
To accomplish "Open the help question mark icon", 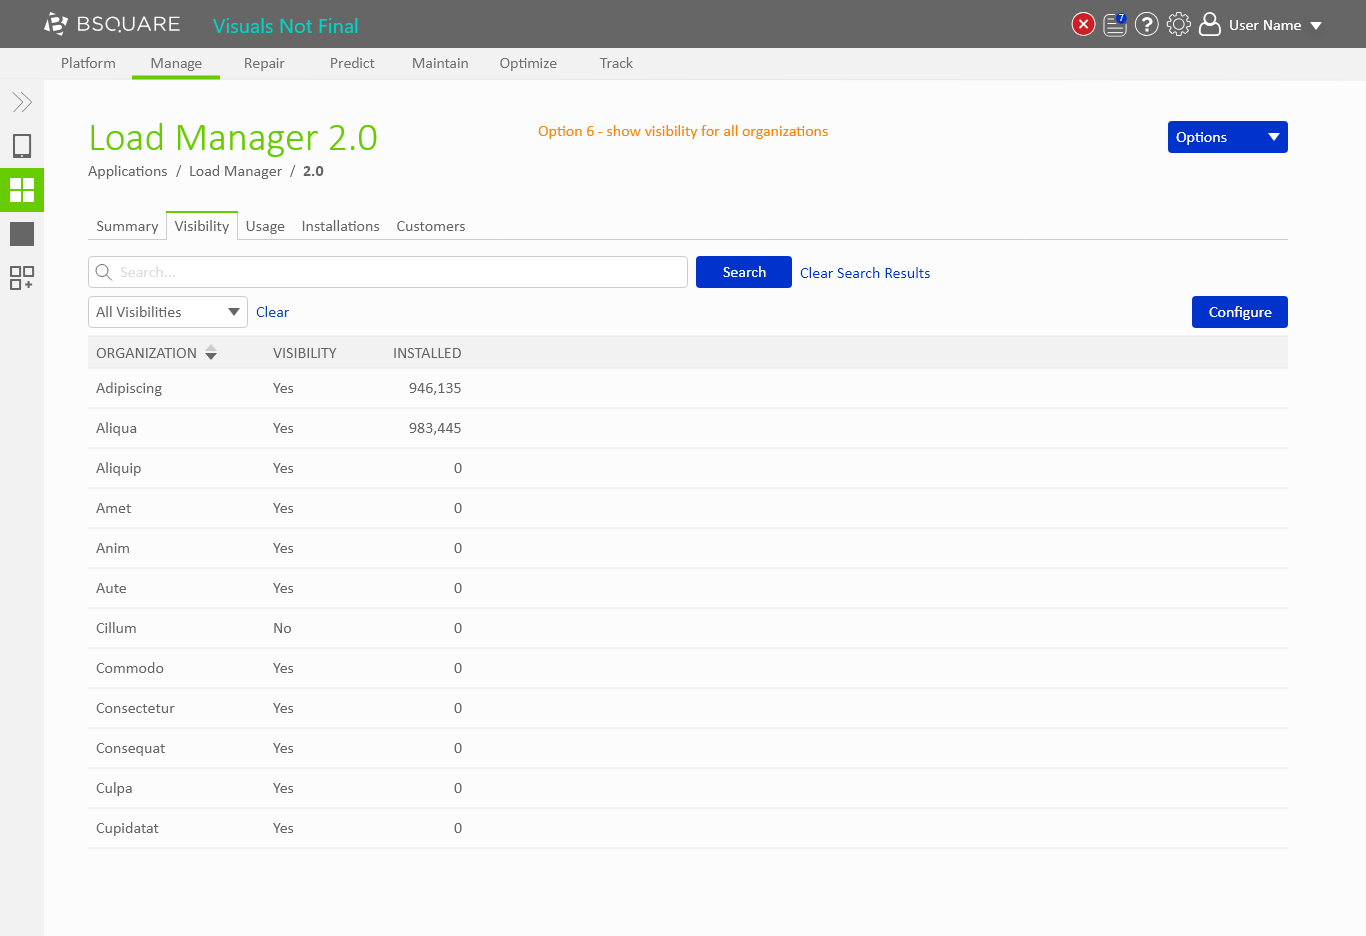I will click(1147, 25).
